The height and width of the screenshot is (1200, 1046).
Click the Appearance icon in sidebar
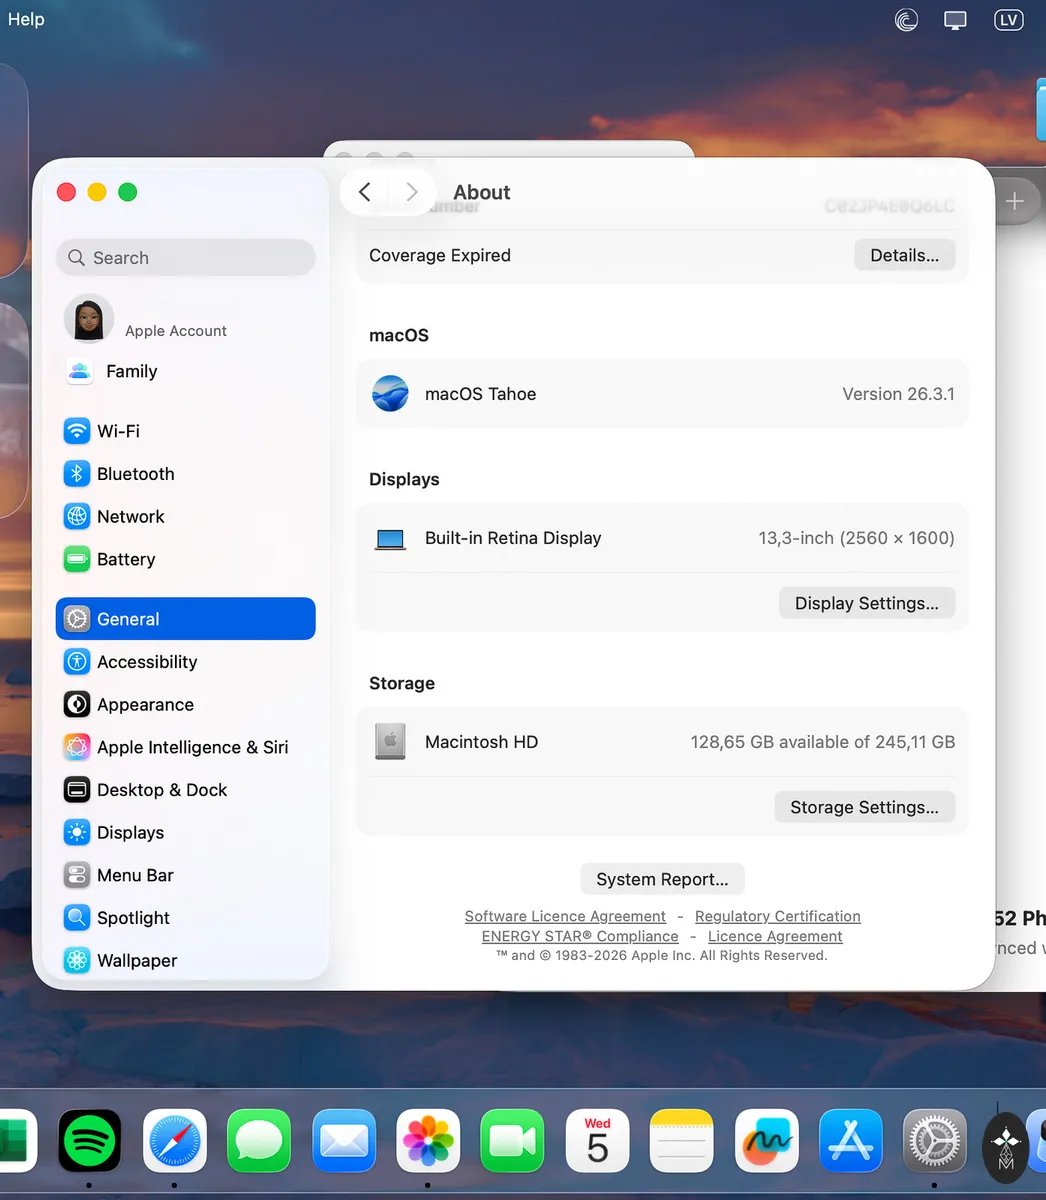77,705
